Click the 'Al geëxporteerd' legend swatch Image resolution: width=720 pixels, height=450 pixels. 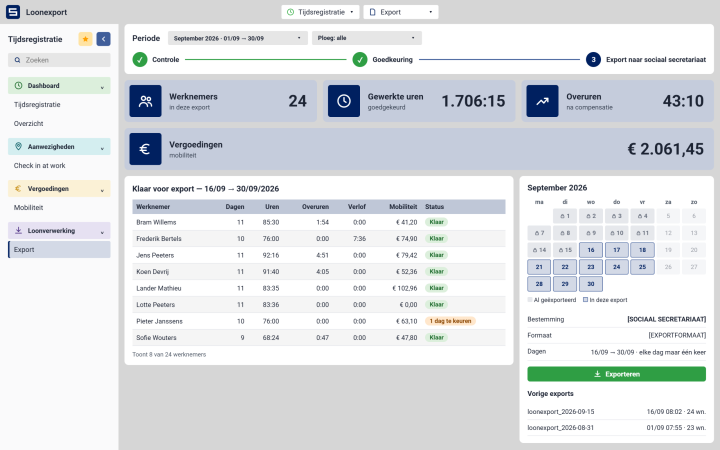(x=530, y=300)
